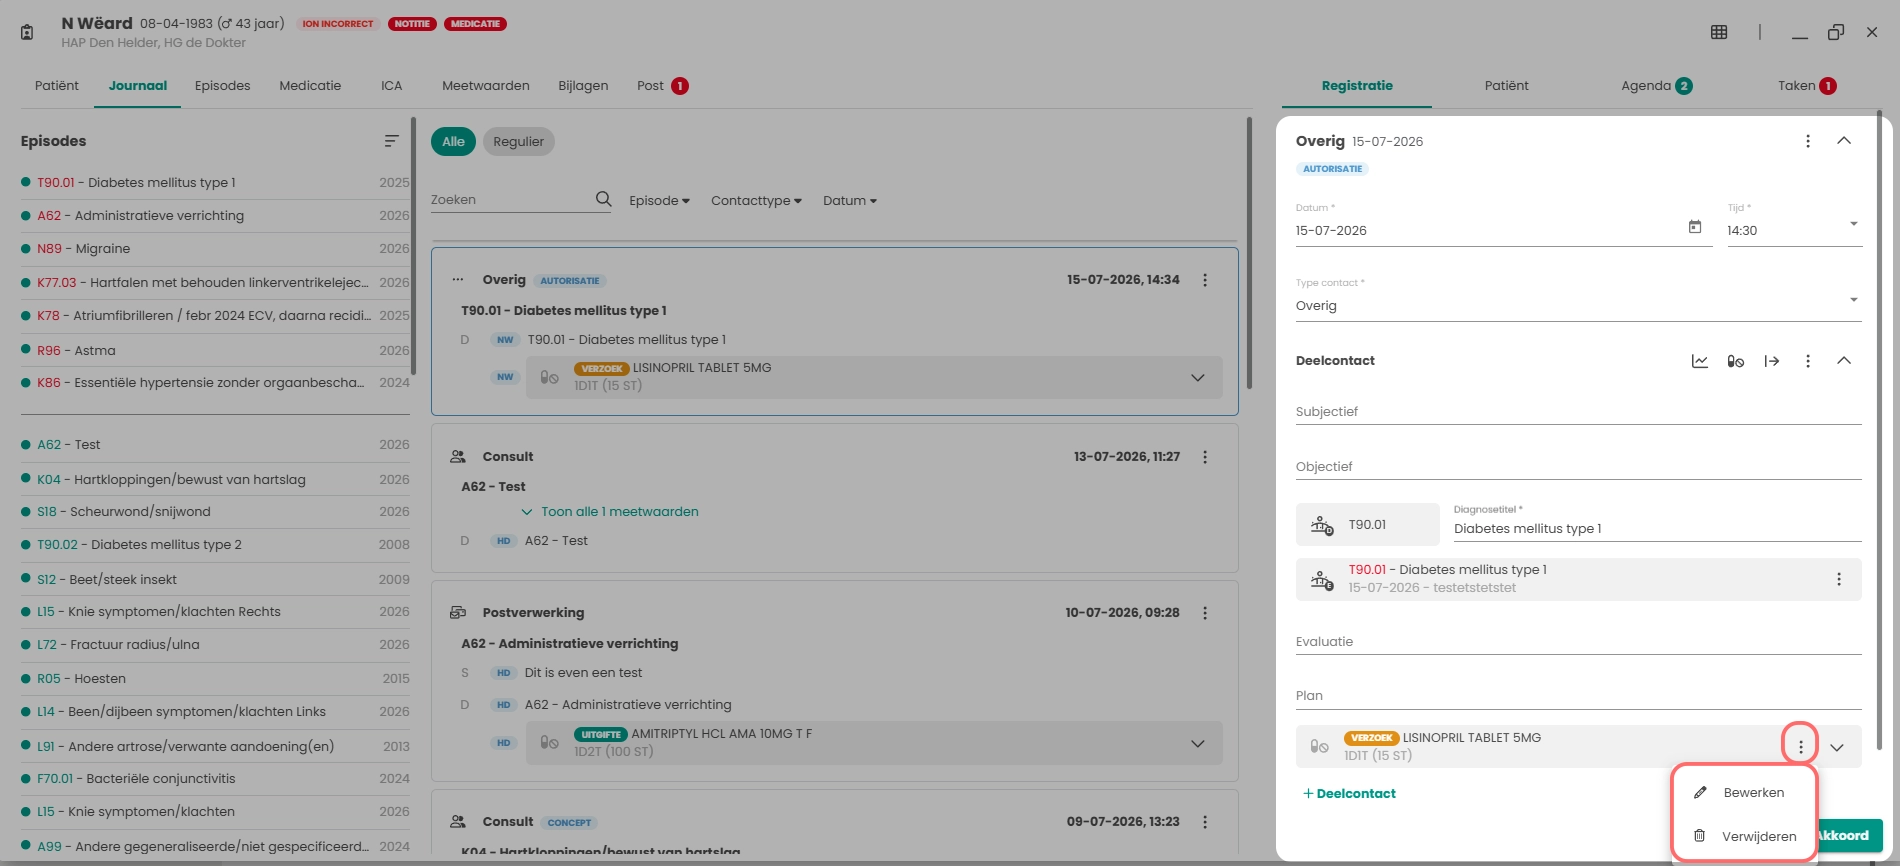Open the Tijd 14:30 dropdown
The height and width of the screenshot is (866, 1900).
point(1794,229)
